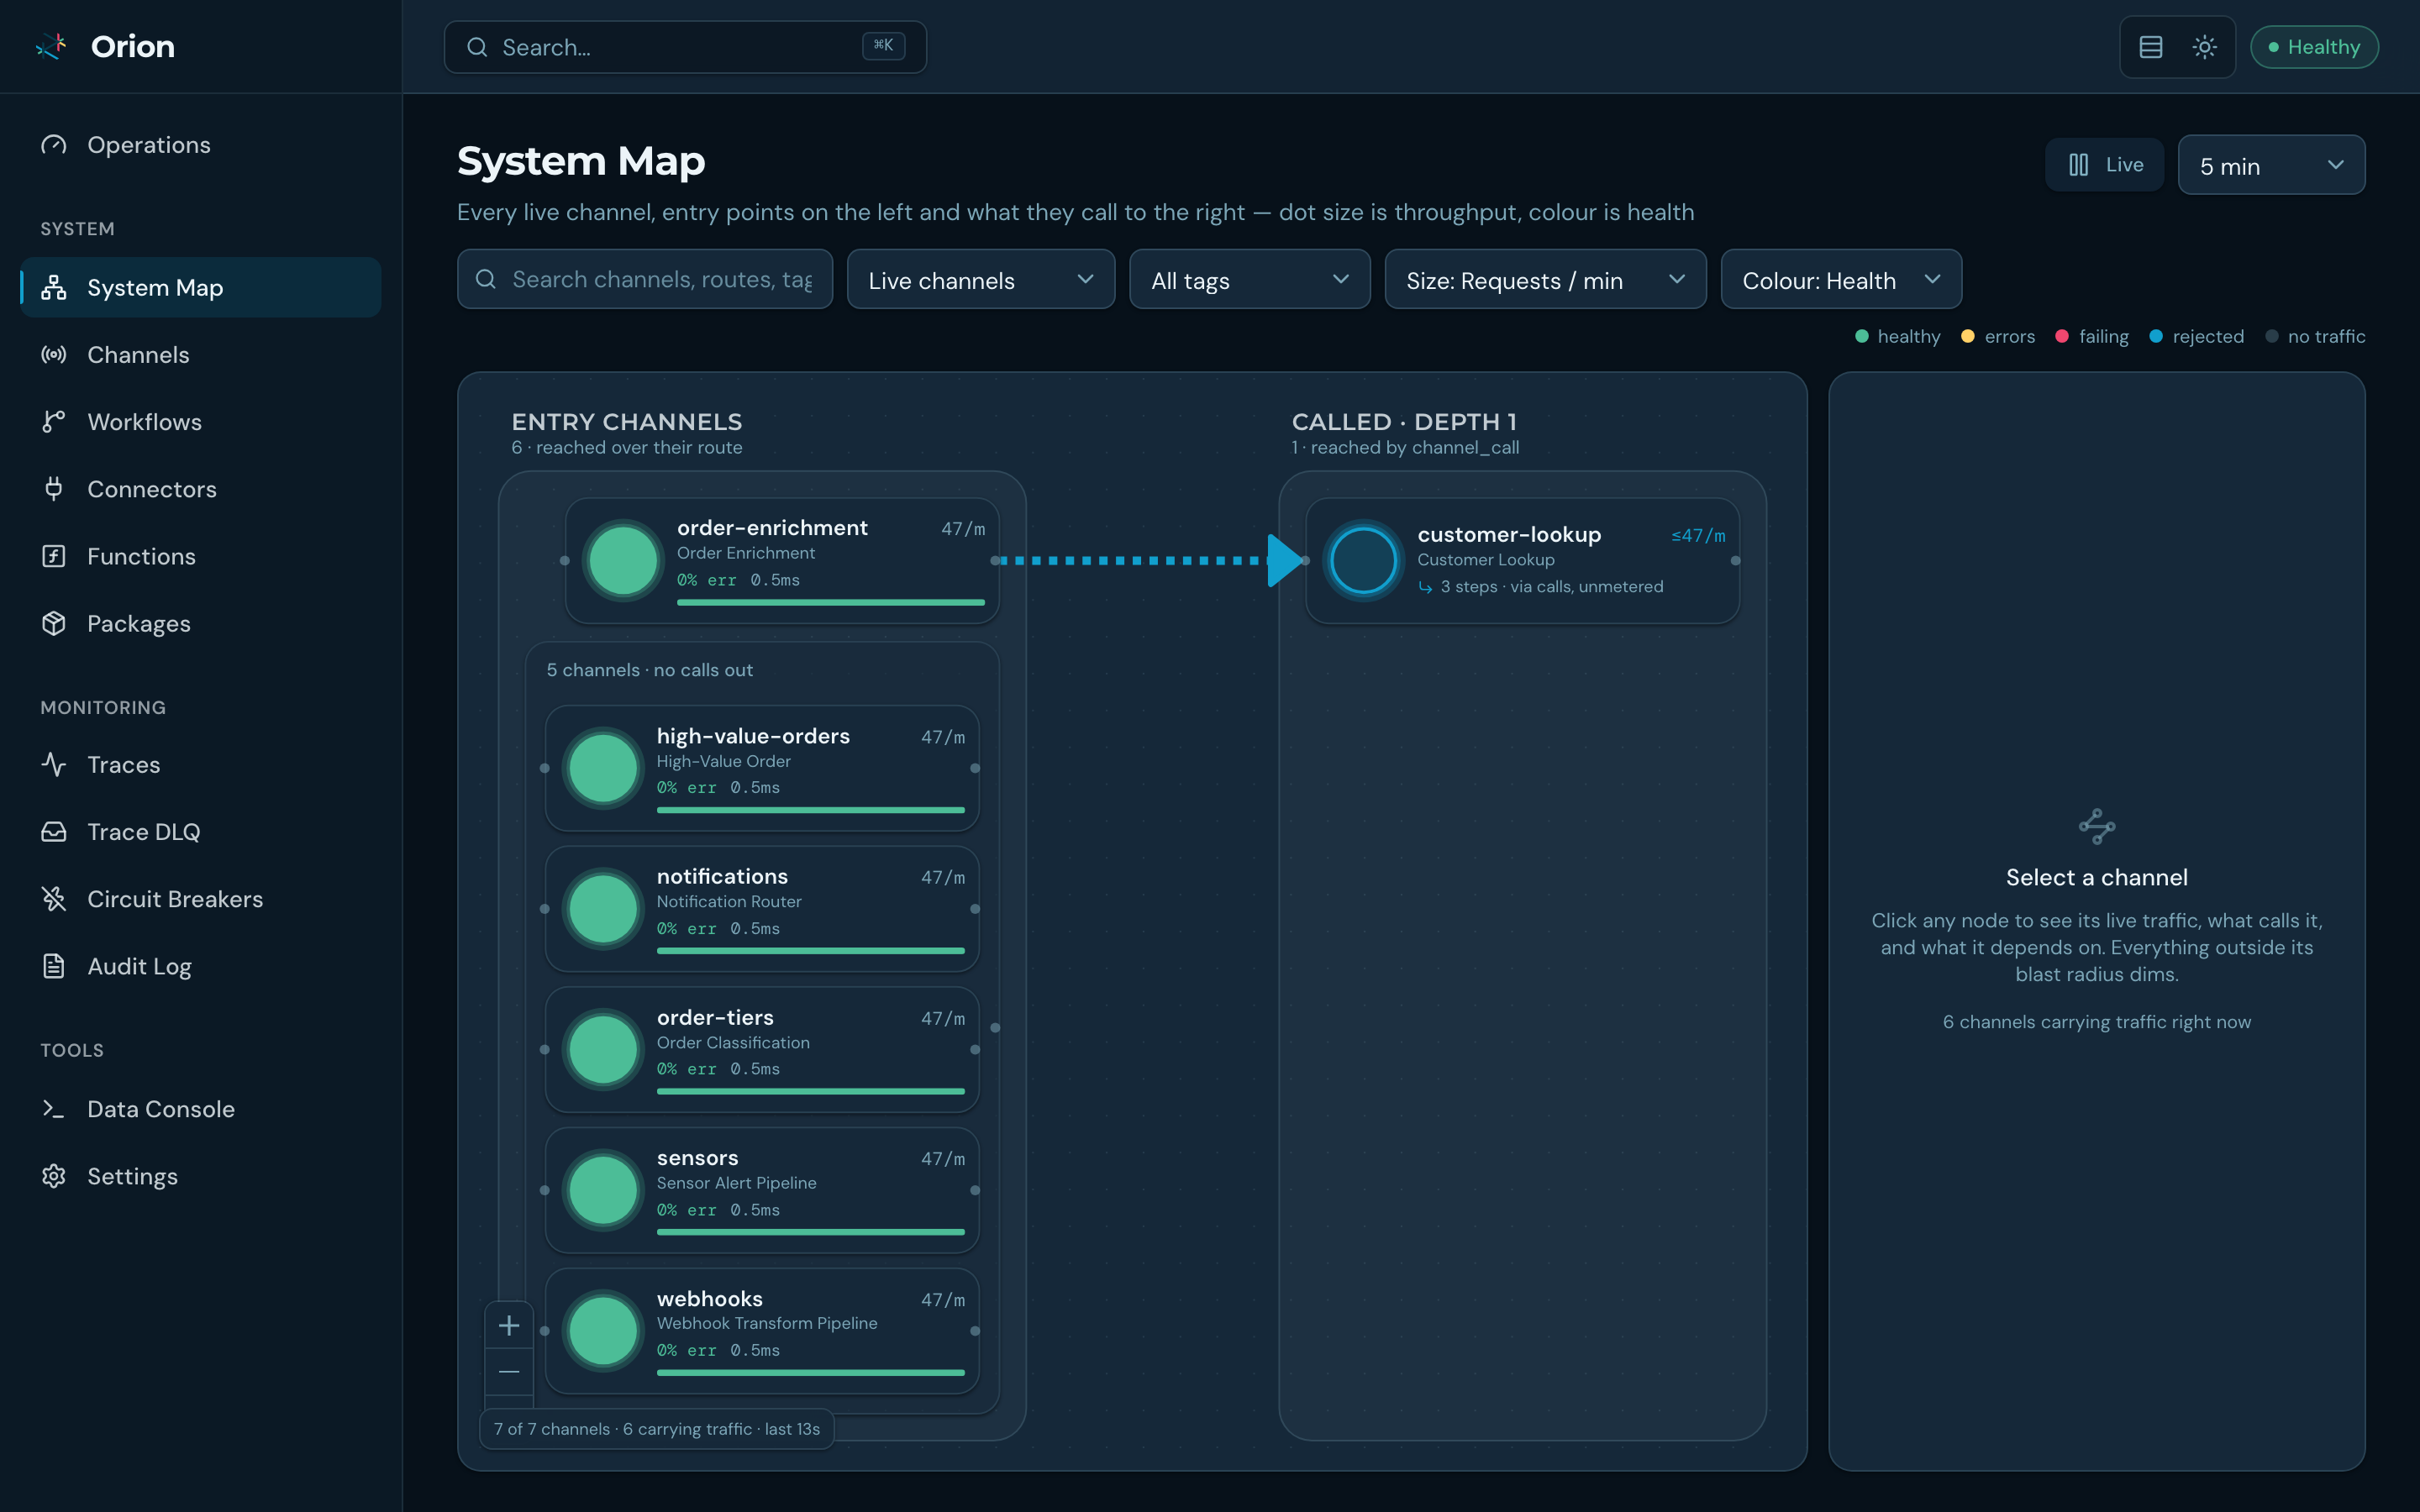Image resolution: width=2420 pixels, height=1512 pixels.
Task: Focus the Search channels, routes, tags field
Action: tap(645, 279)
